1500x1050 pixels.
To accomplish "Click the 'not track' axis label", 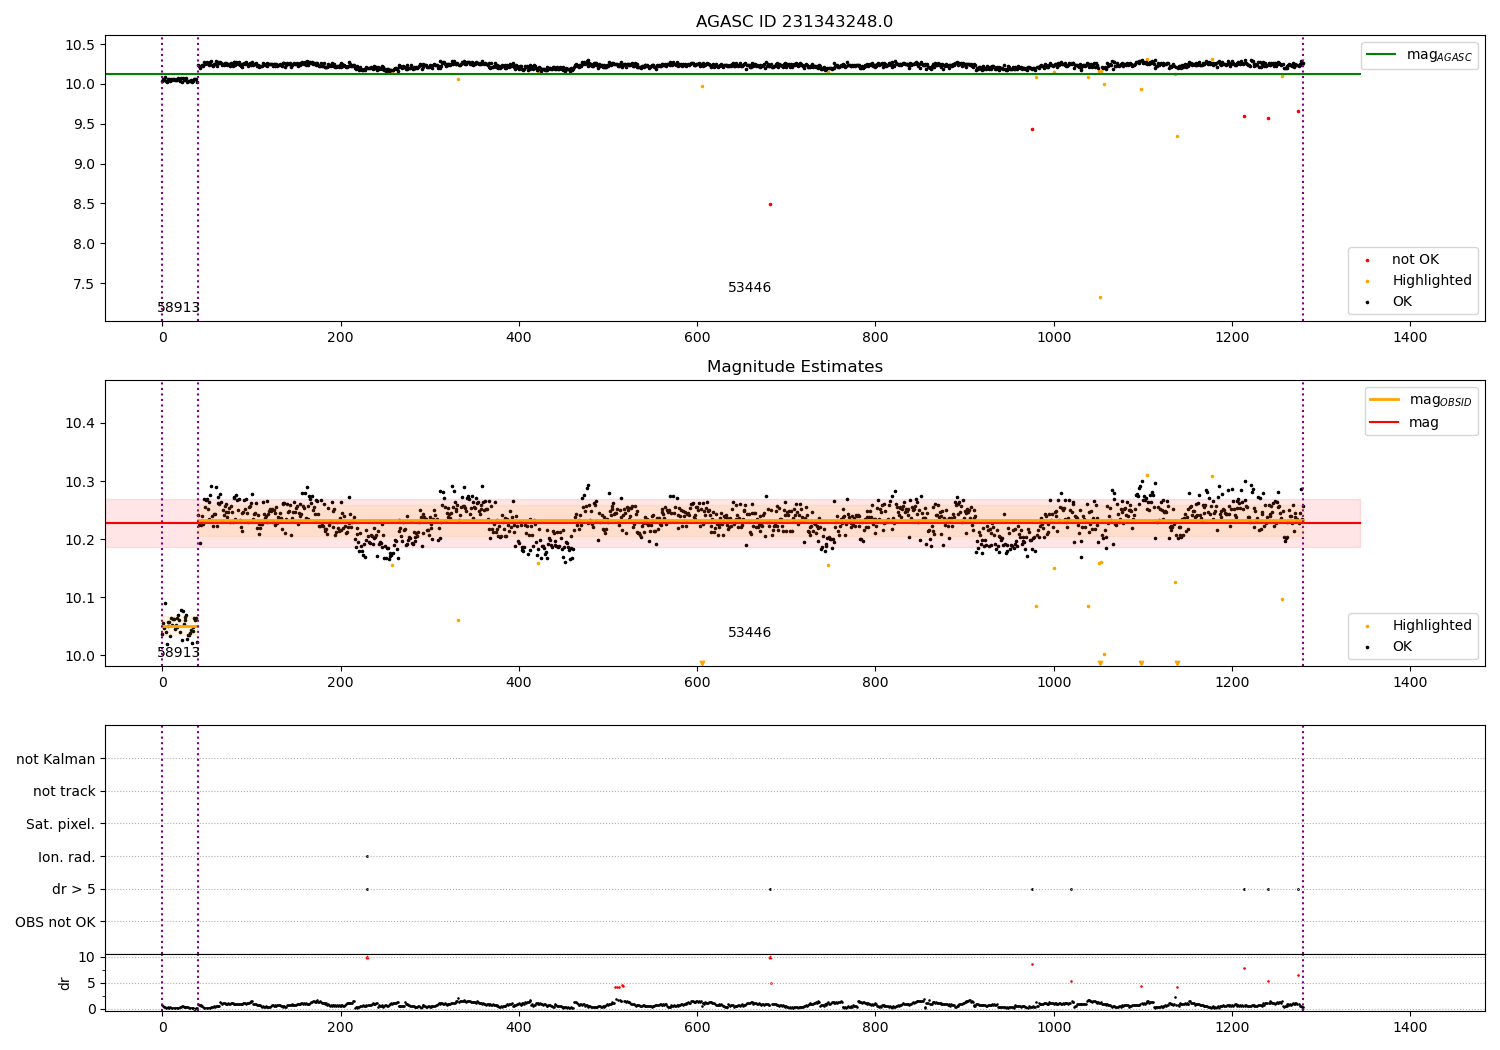I will point(64,791).
